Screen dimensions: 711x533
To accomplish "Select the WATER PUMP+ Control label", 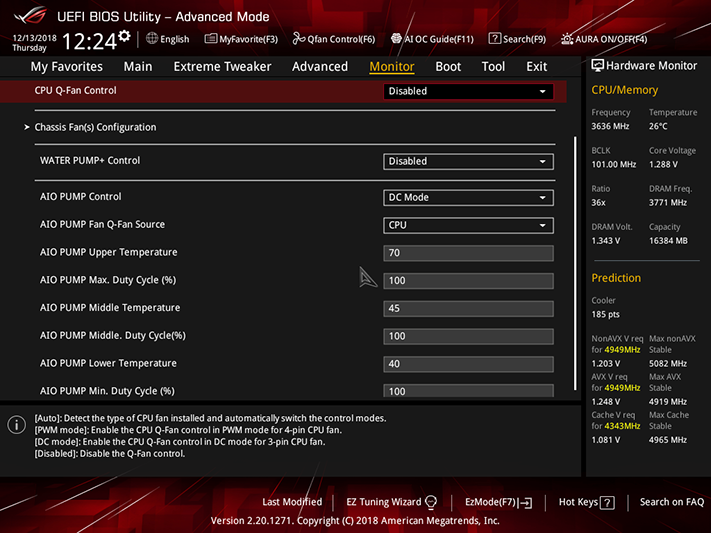I will pos(90,161).
